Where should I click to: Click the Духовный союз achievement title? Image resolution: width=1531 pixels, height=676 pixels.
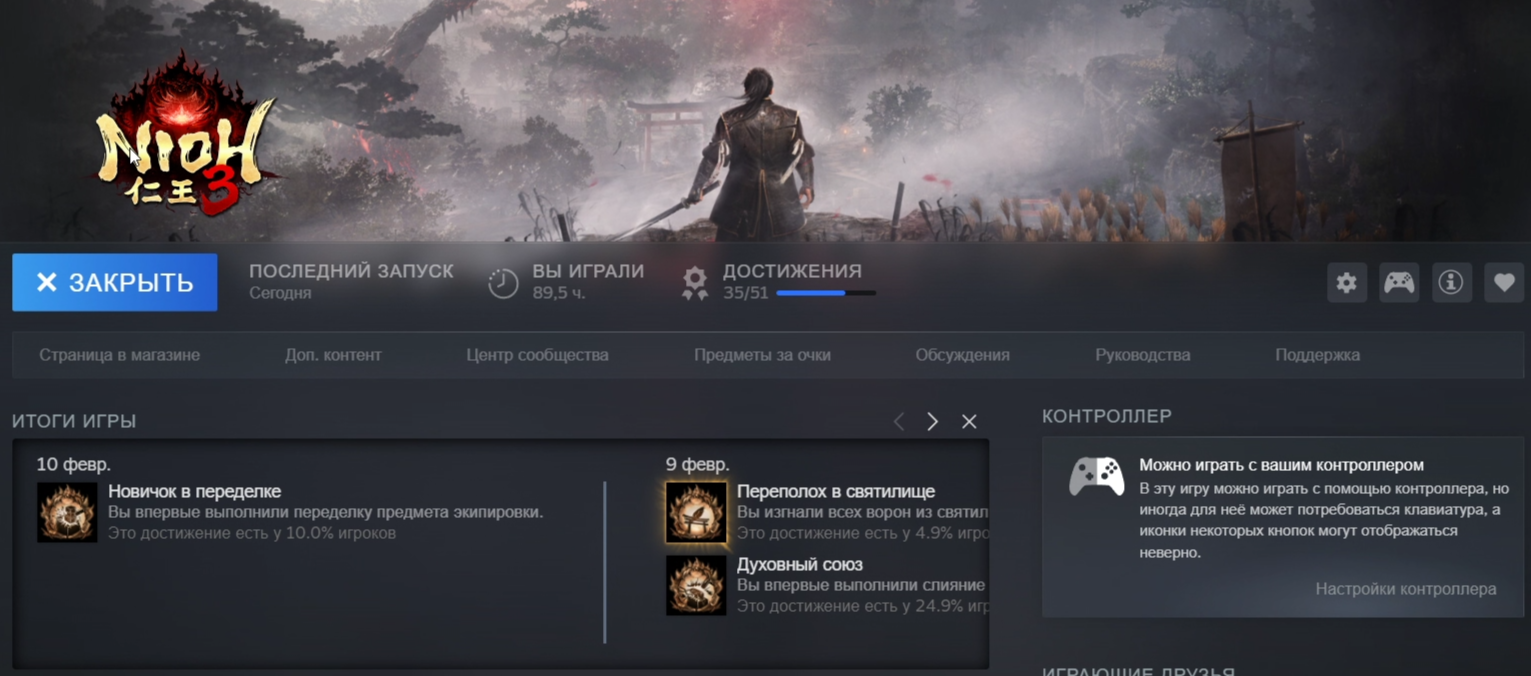[x=800, y=564]
